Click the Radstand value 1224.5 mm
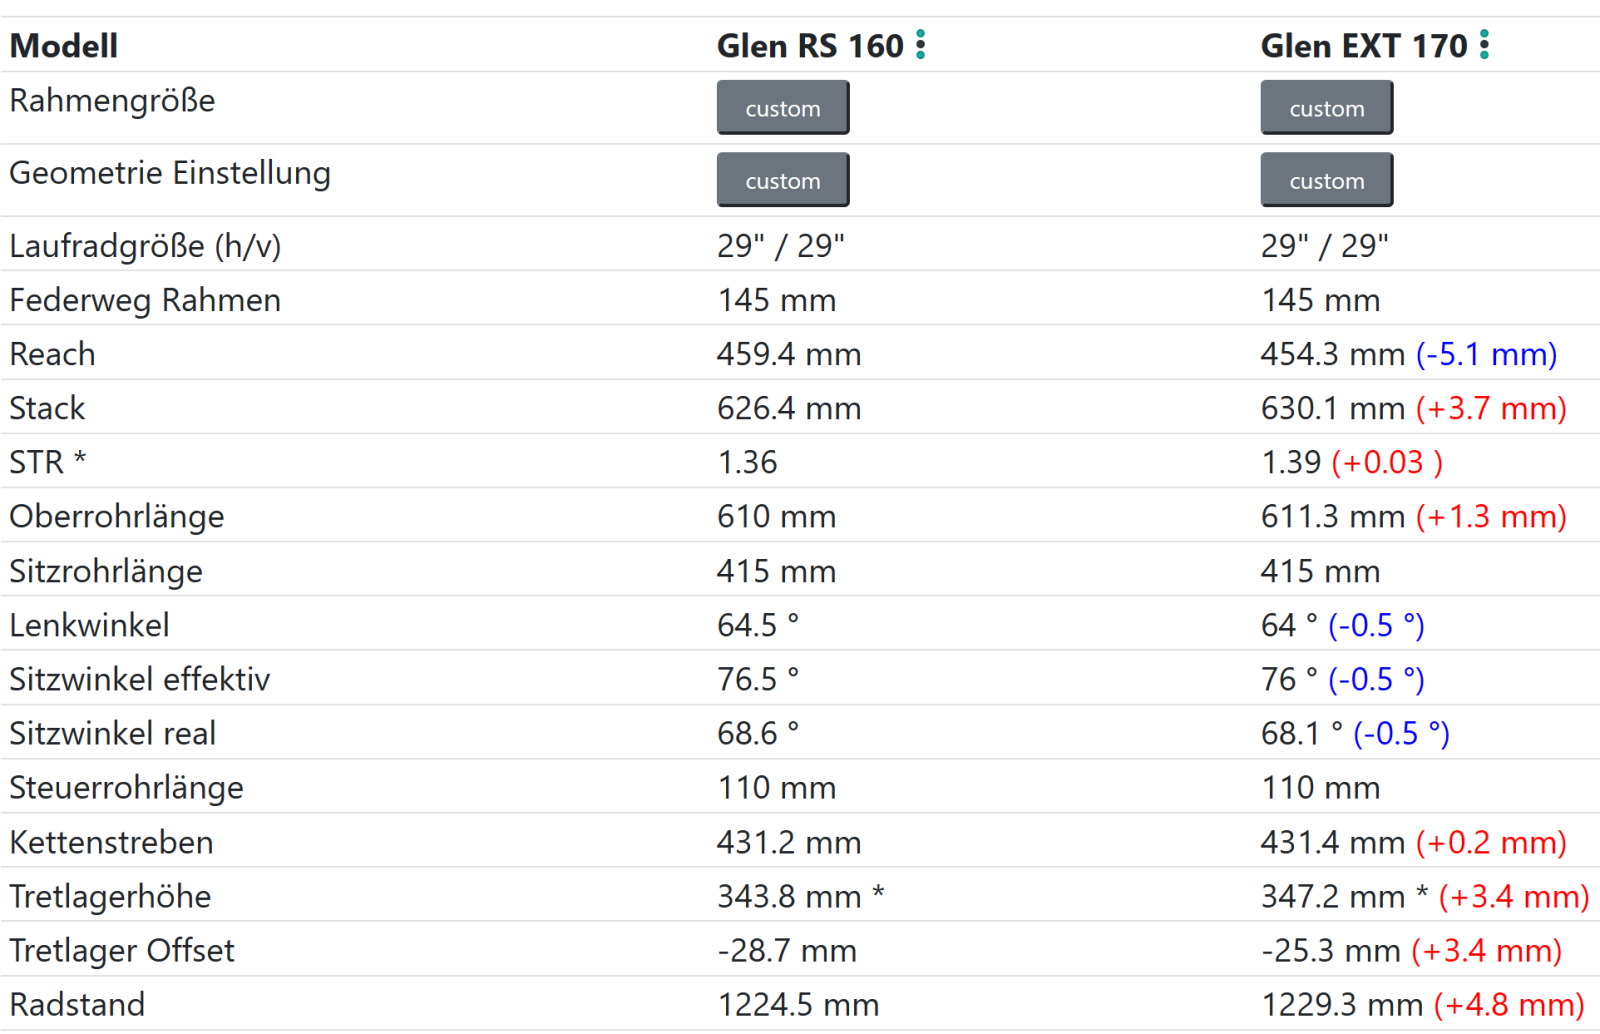Viewport: 1600px width, 1034px height. [798, 1004]
